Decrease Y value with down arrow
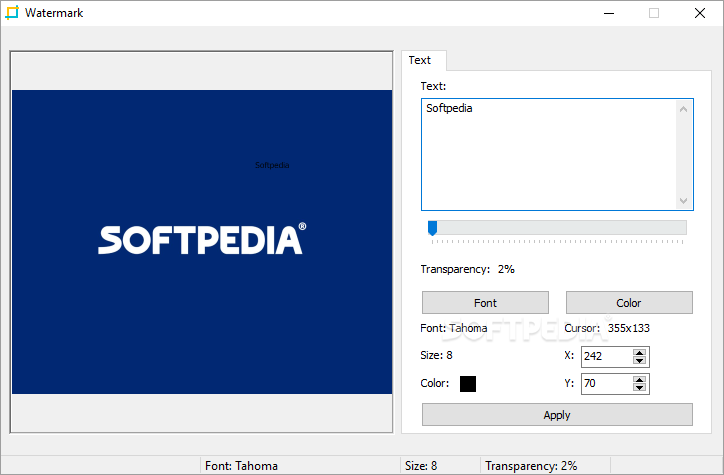Image resolution: width=724 pixels, height=475 pixels. [x=639, y=388]
